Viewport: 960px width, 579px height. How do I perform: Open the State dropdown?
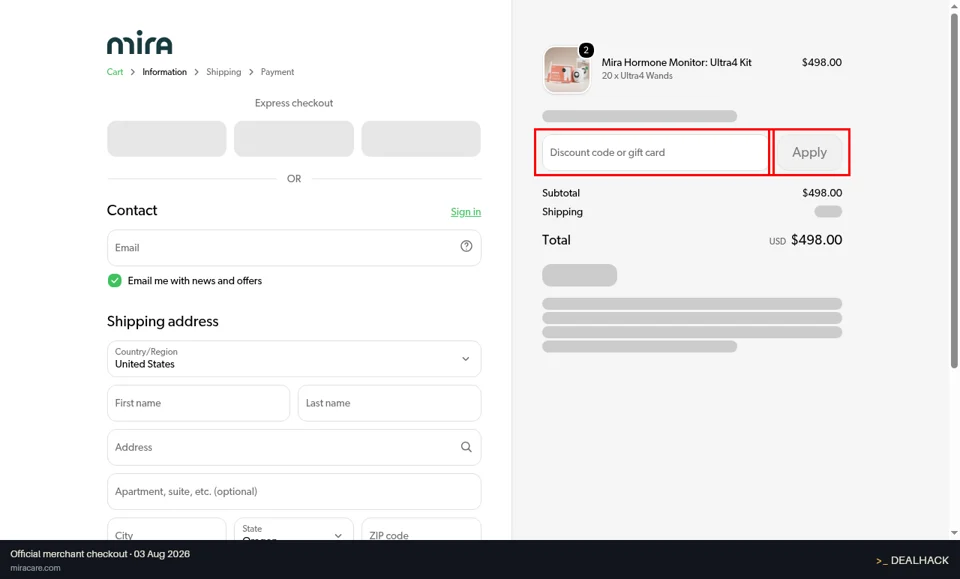click(x=294, y=530)
